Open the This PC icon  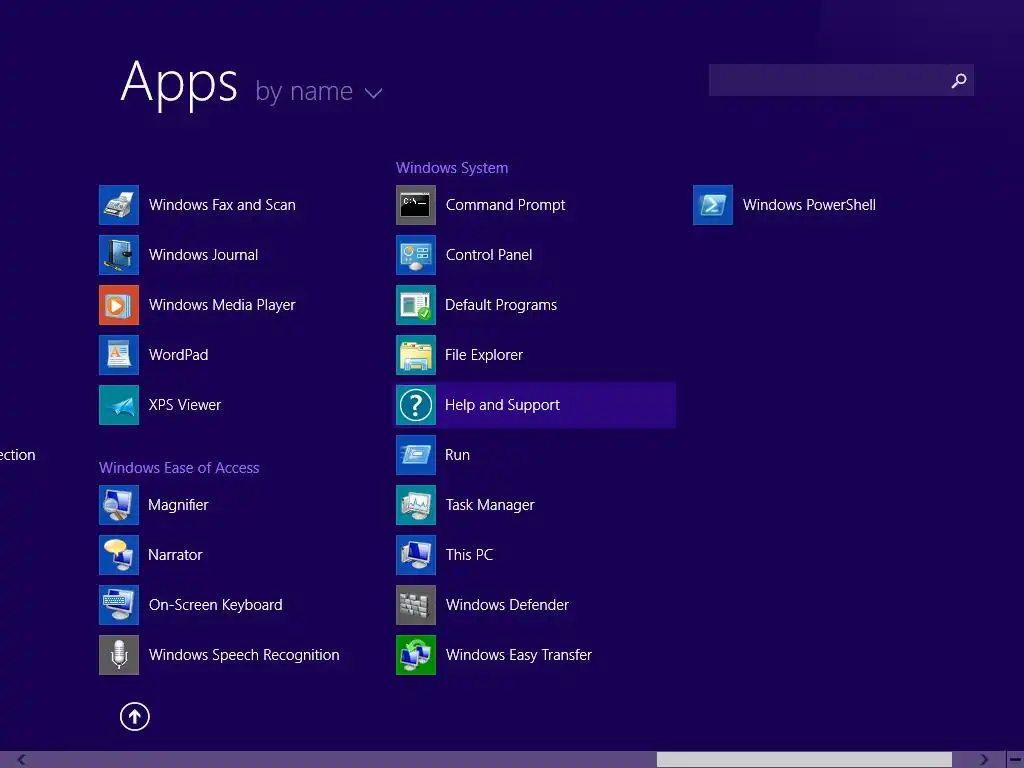click(x=416, y=555)
